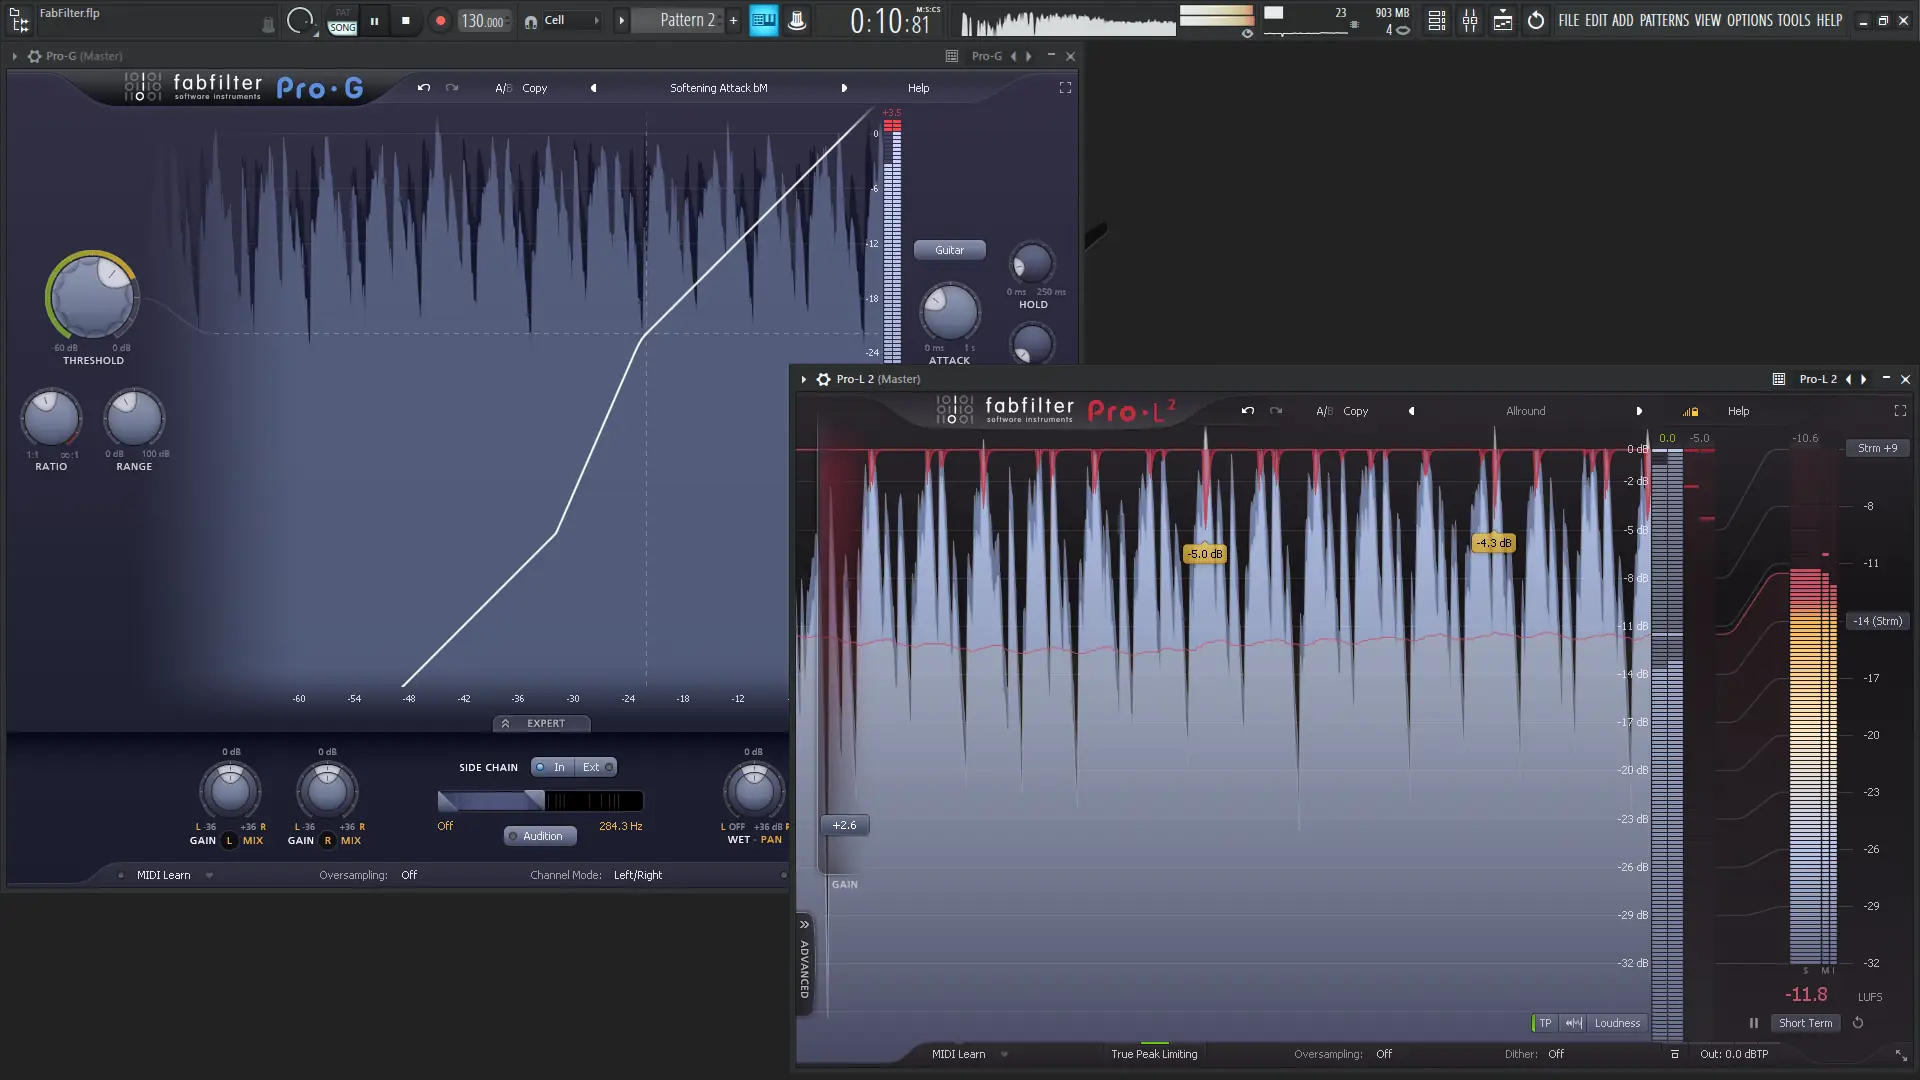Viewport: 1920px width, 1080px height.
Task: Undo in Pro-L 2 plugin
Action: click(1247, 411)
